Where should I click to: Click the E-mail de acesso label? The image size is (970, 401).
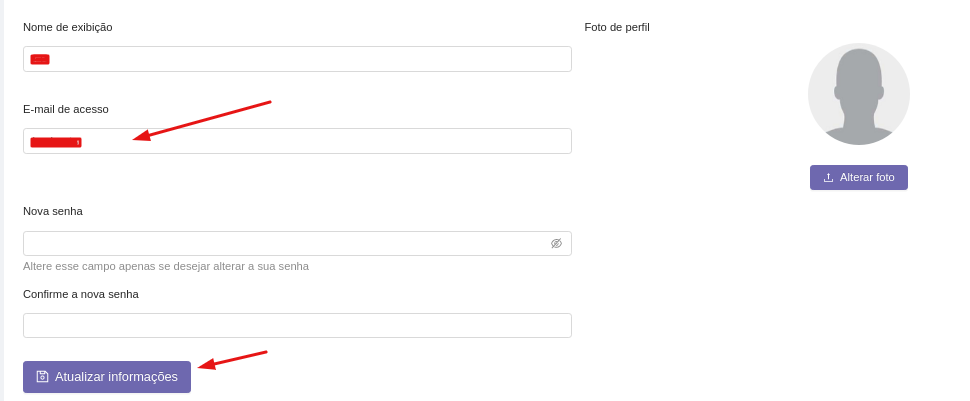point(66,109)
